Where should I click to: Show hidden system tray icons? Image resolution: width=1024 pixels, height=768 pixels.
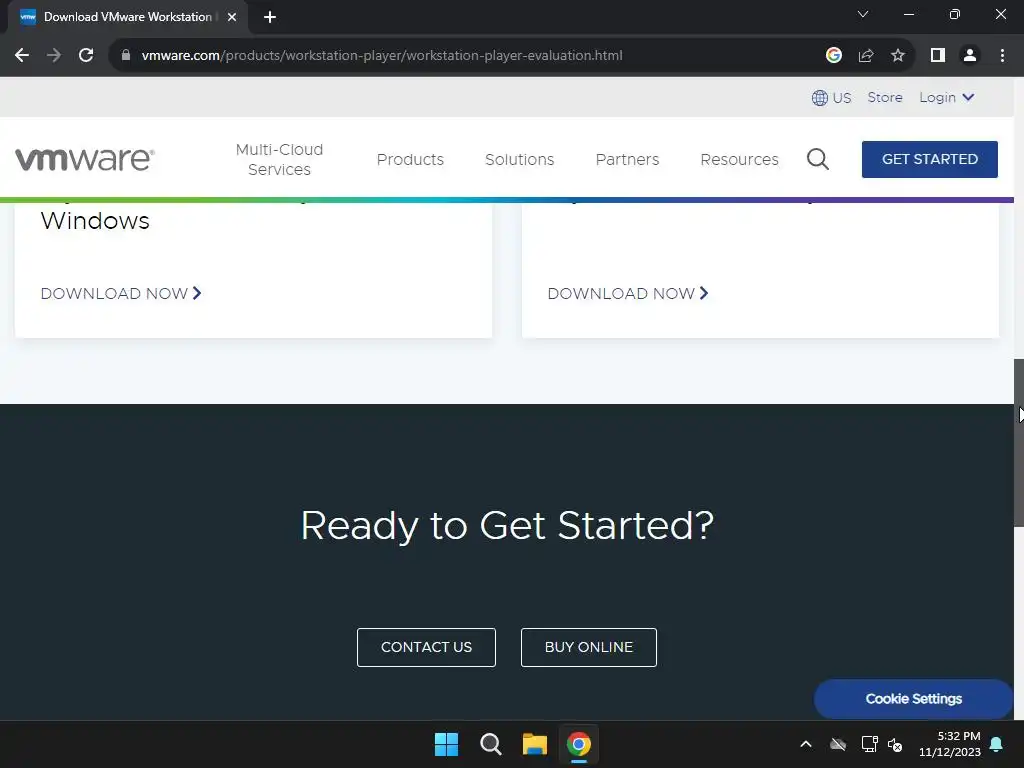coord(806,744)
